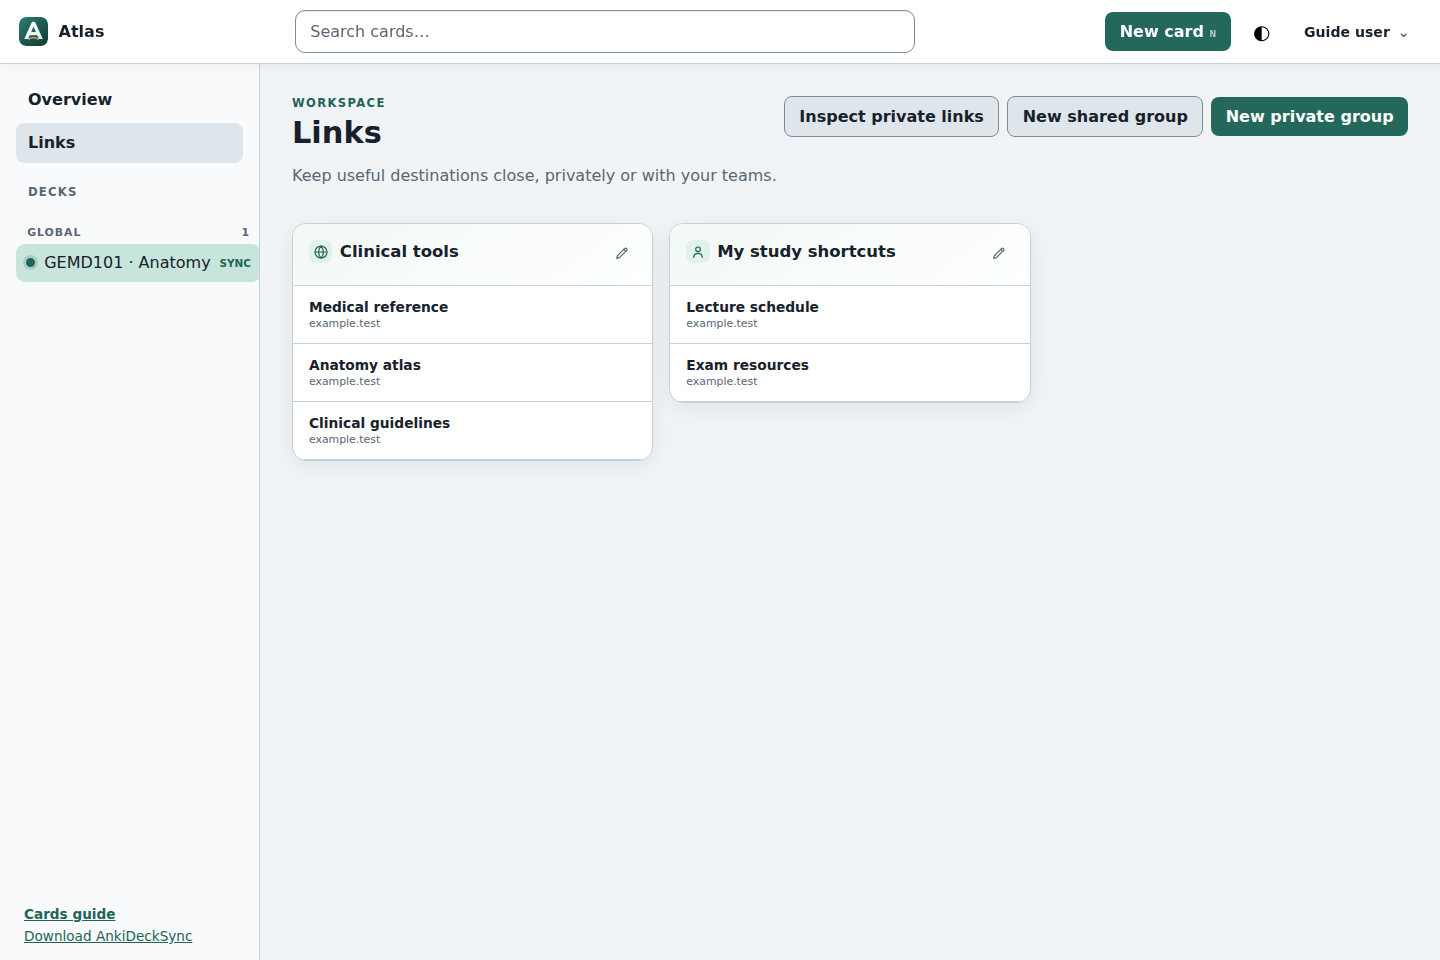Select the Links sidebar item

coord(129,142)
